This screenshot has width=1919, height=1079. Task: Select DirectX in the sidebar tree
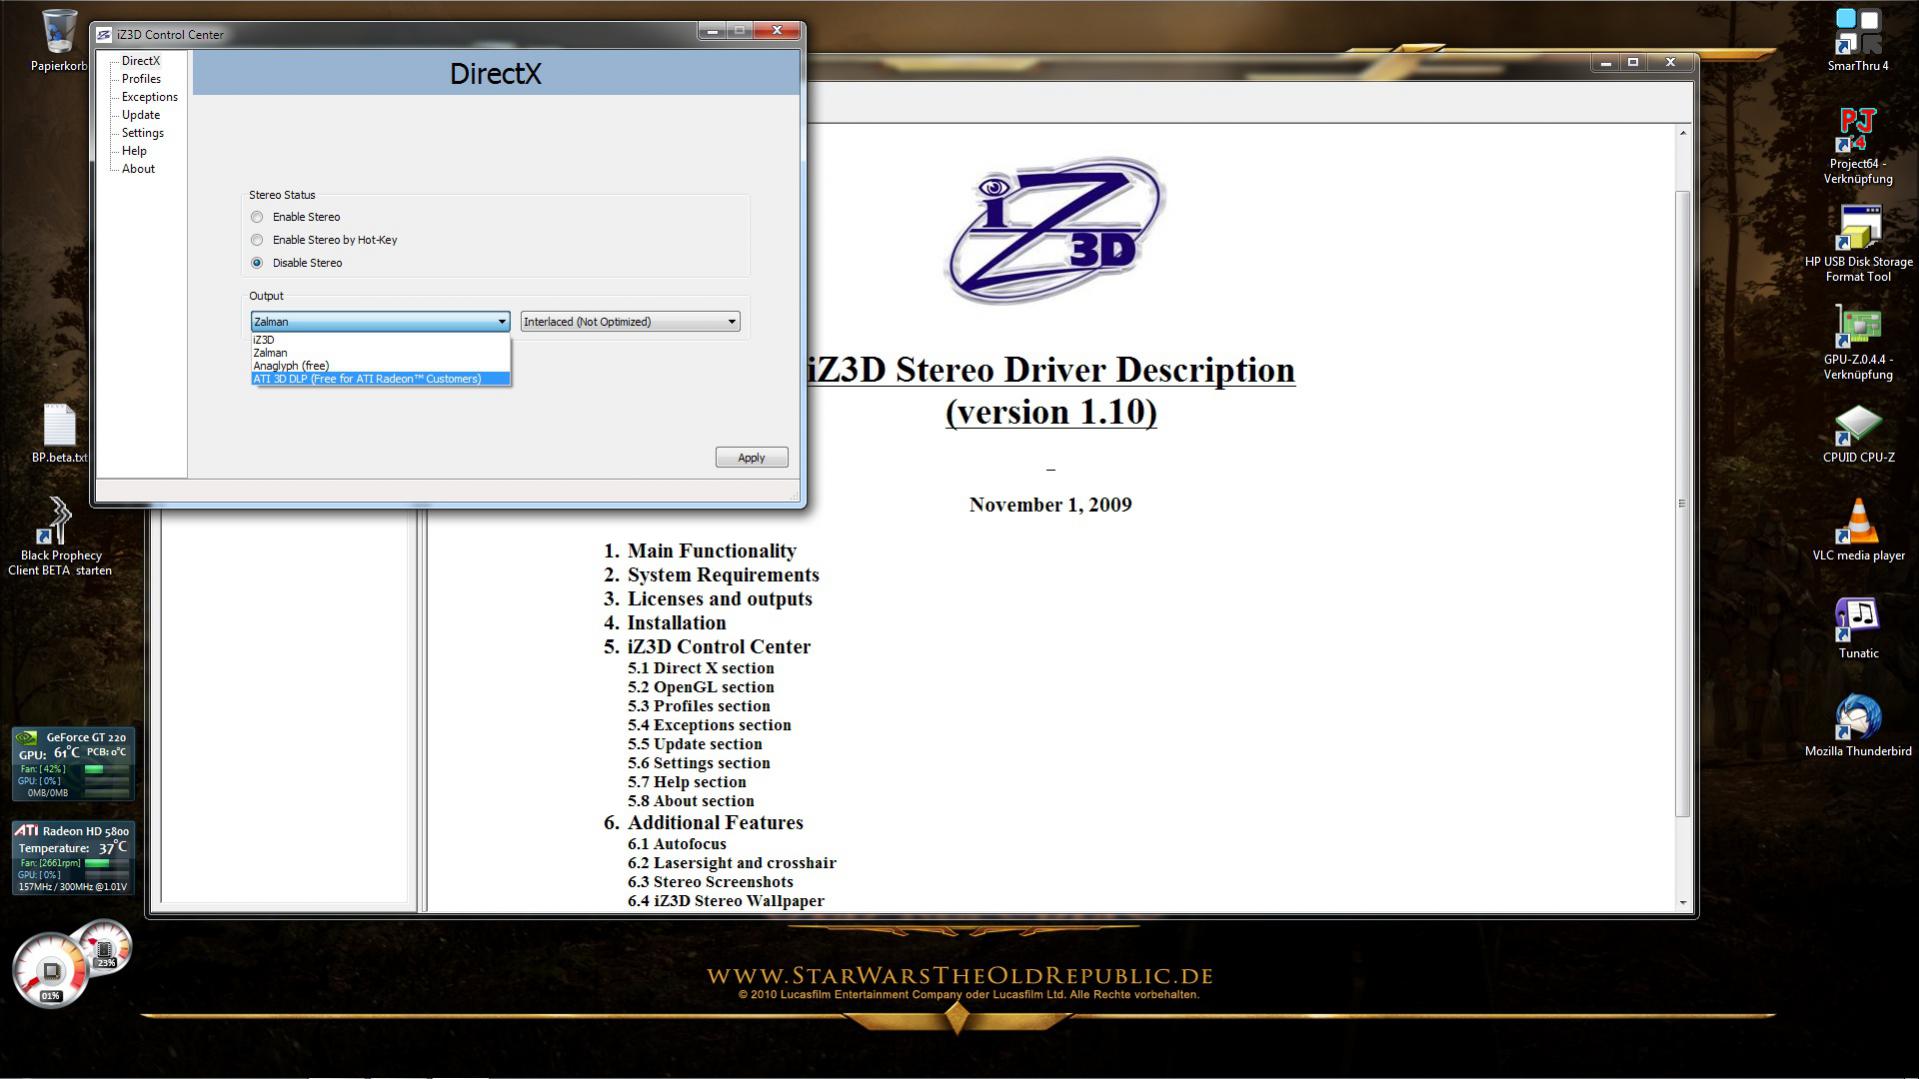pyautogui.click(x=141, y=61)
